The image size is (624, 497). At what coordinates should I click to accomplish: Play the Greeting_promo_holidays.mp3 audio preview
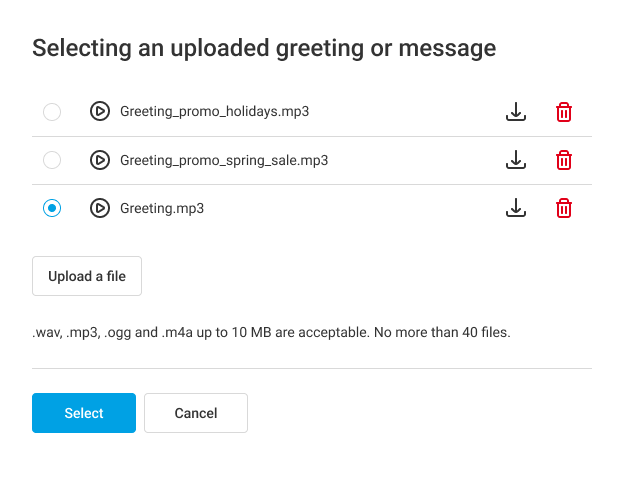click(99, 112)
